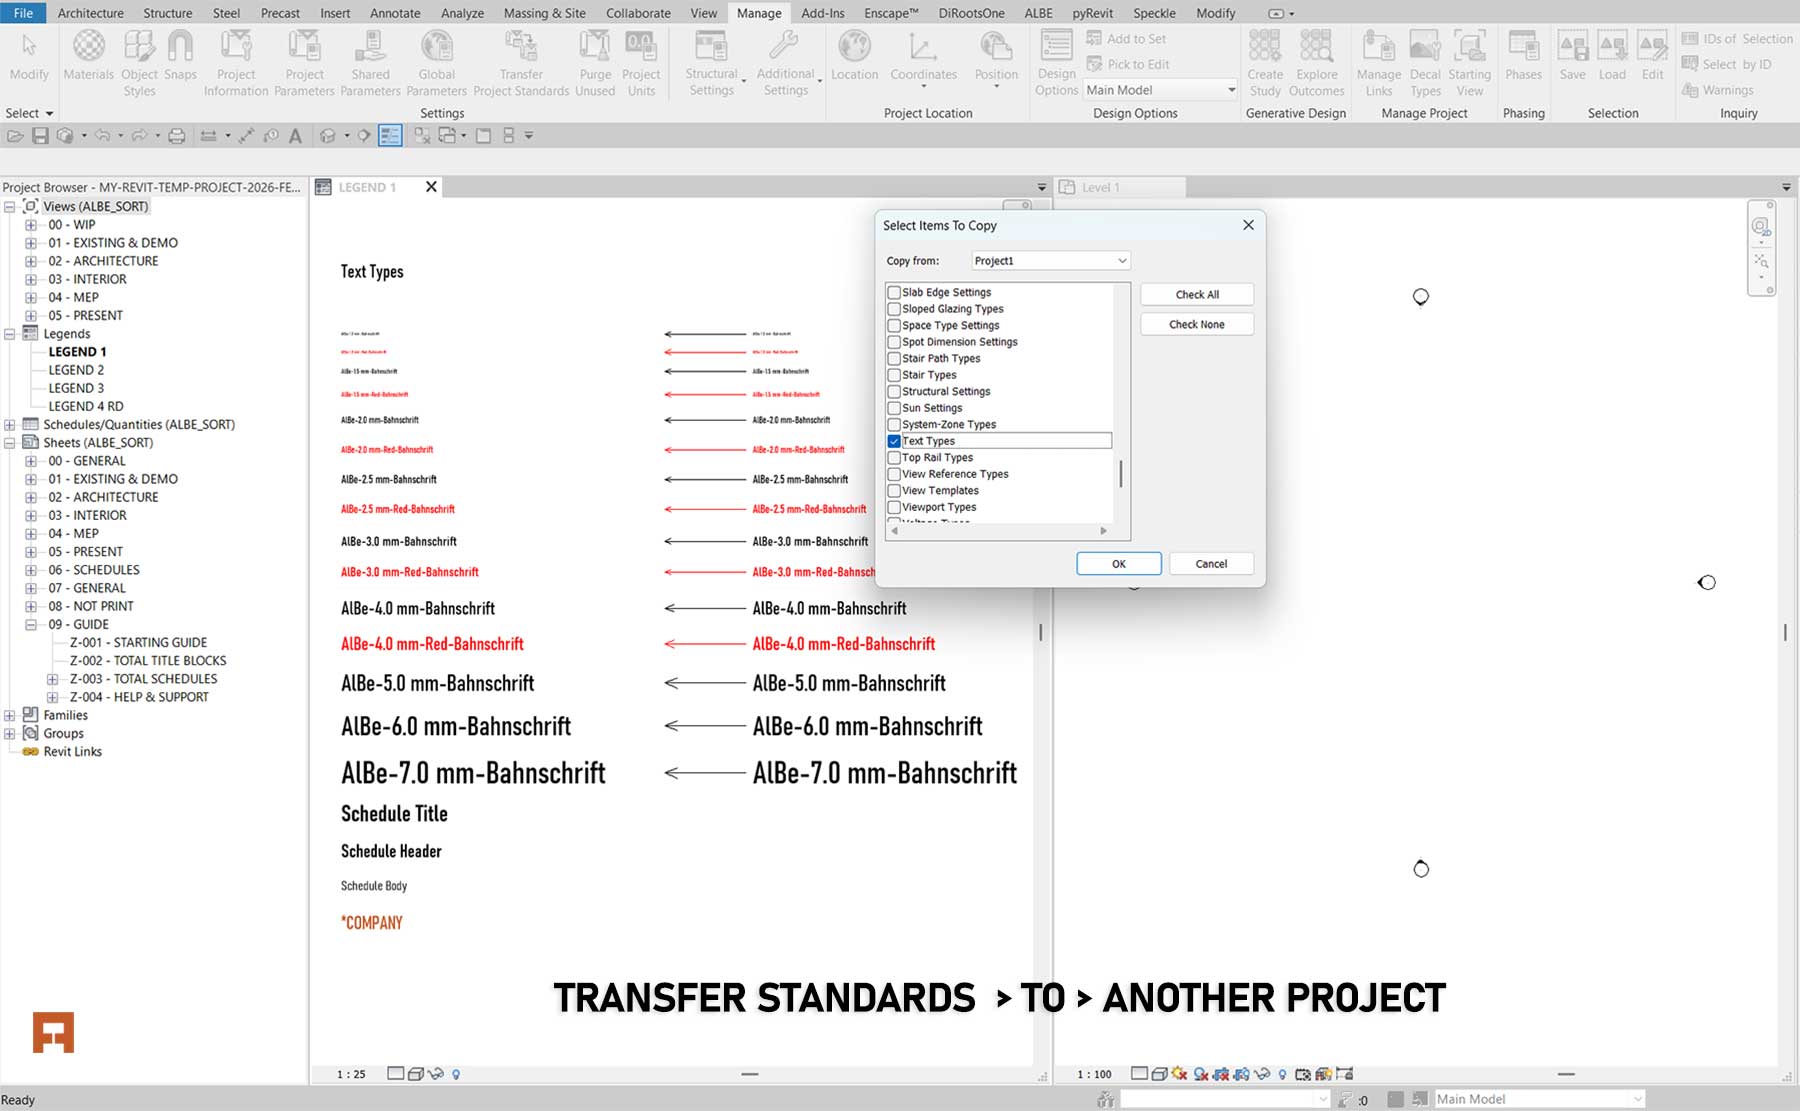Open the Phases tool
This screenshot has height=1111, width=1800.
pos(1523,60)
